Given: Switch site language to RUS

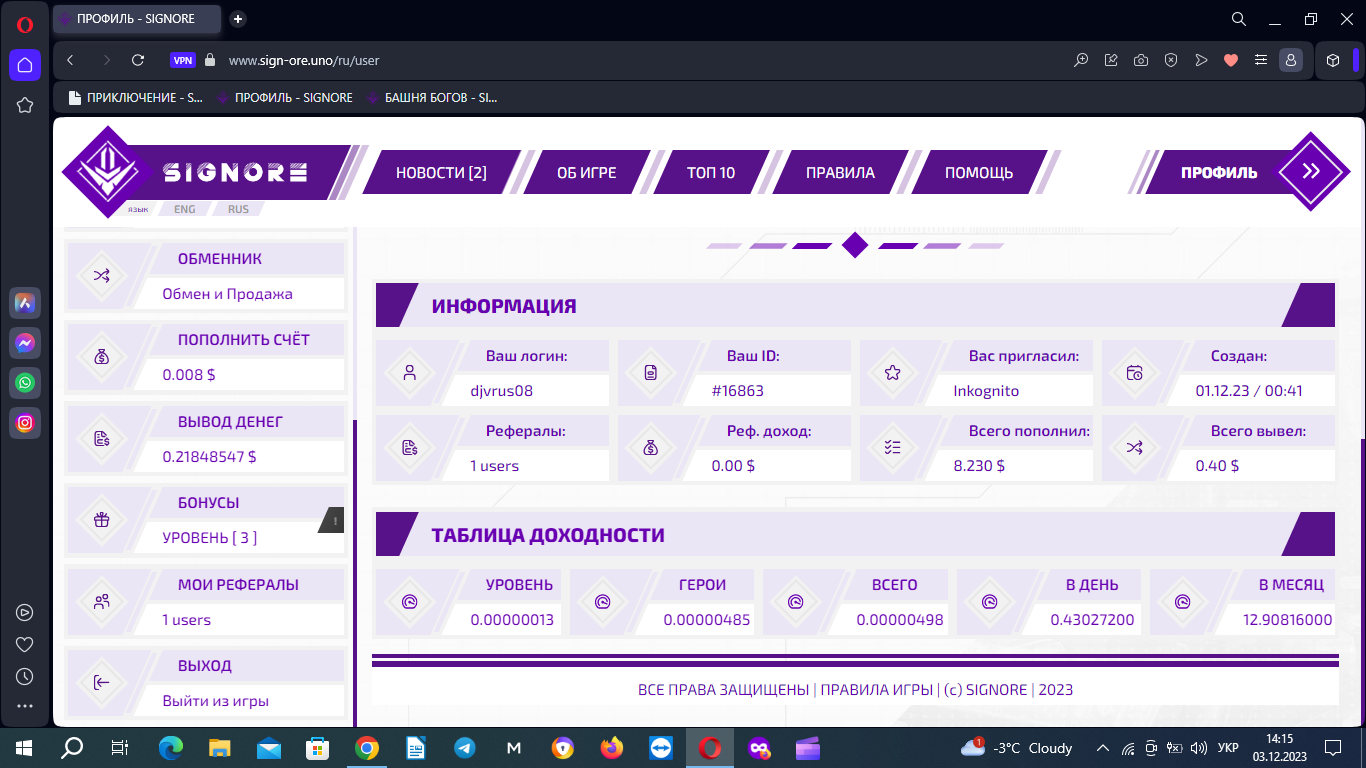Looking at the screenshot, I should (x=238, y=209).
